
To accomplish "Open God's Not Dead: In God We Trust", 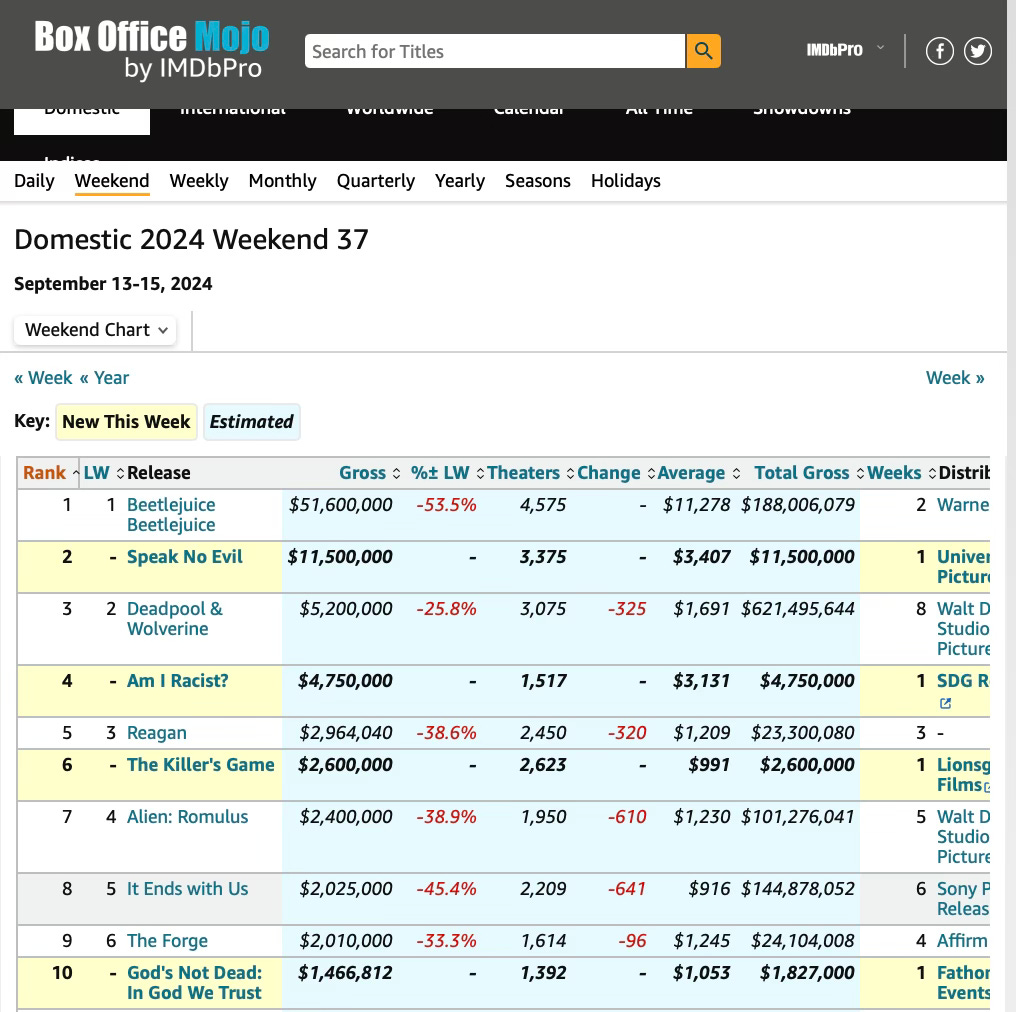I will pos(194,983).
